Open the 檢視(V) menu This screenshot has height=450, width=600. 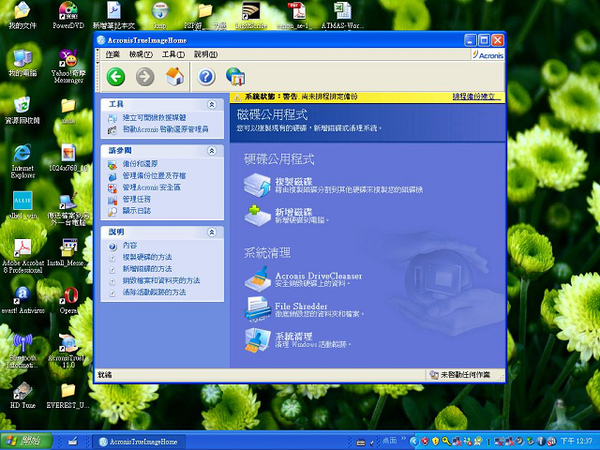pos(141,54)
